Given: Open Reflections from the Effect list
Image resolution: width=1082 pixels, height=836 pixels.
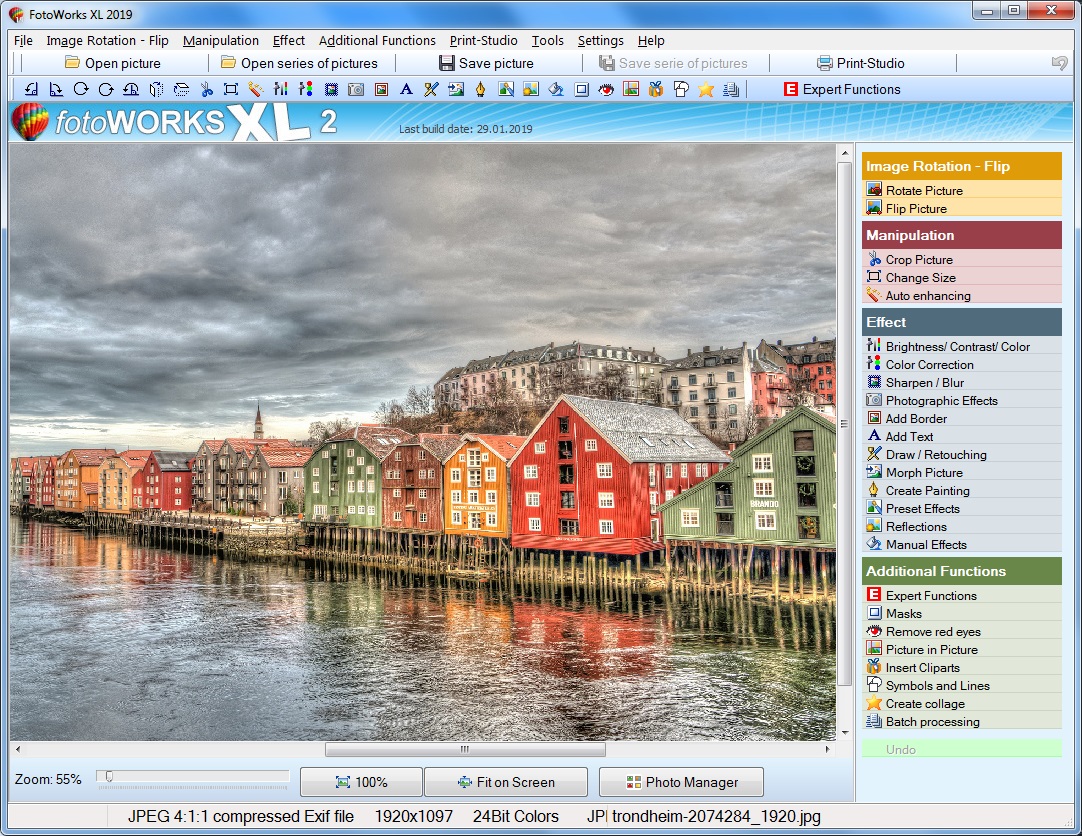Looking at the screenshot, I should [916, 526].
